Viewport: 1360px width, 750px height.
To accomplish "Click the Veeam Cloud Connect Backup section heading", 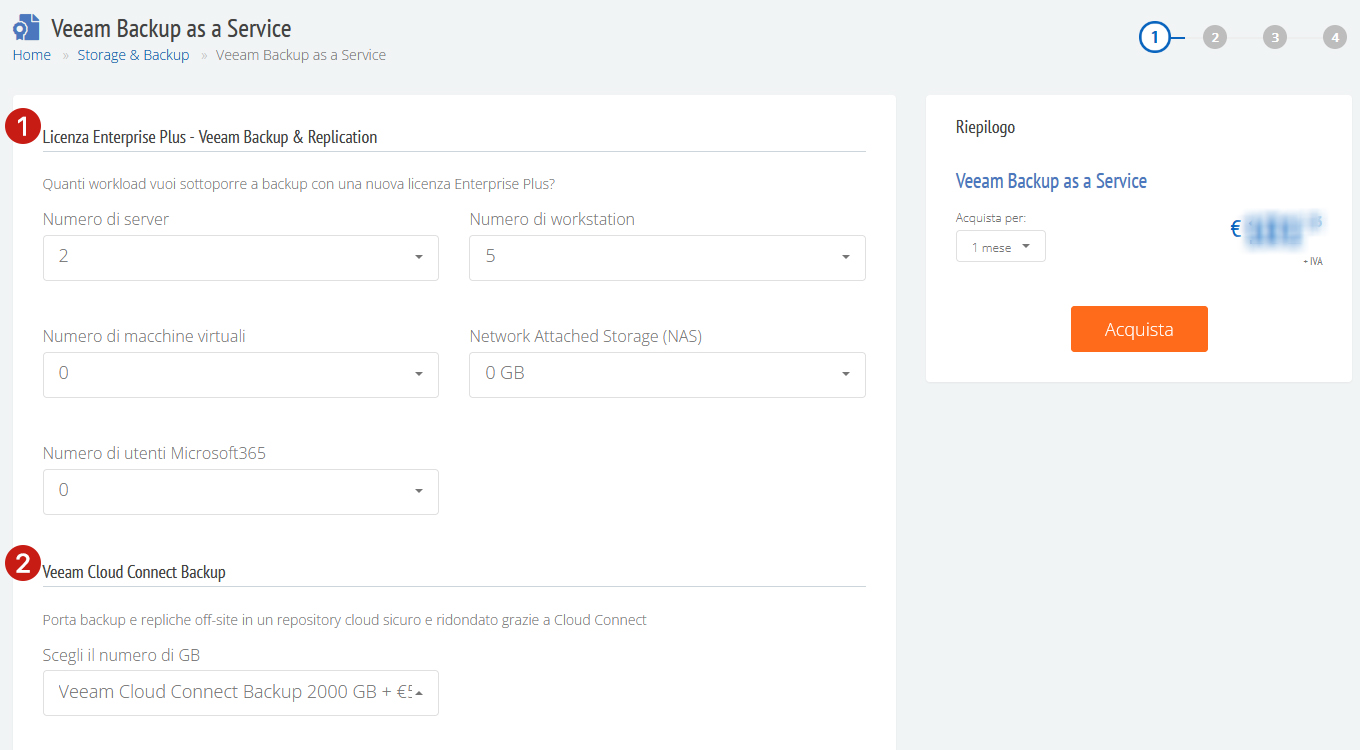I will [x=134, y=572].
